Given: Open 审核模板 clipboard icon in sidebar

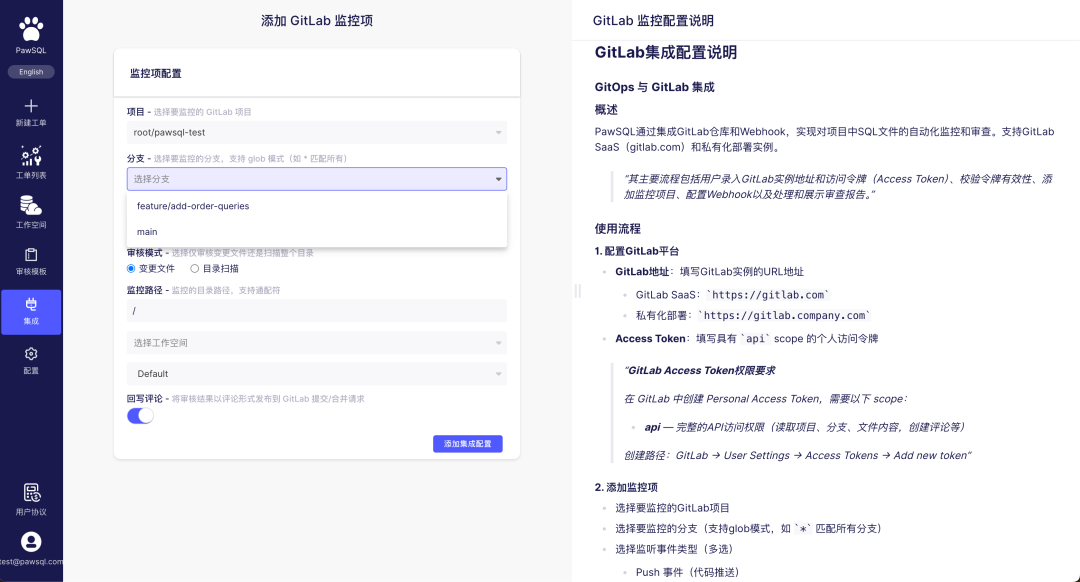Looking at the screenshot, I should (31, 255).
